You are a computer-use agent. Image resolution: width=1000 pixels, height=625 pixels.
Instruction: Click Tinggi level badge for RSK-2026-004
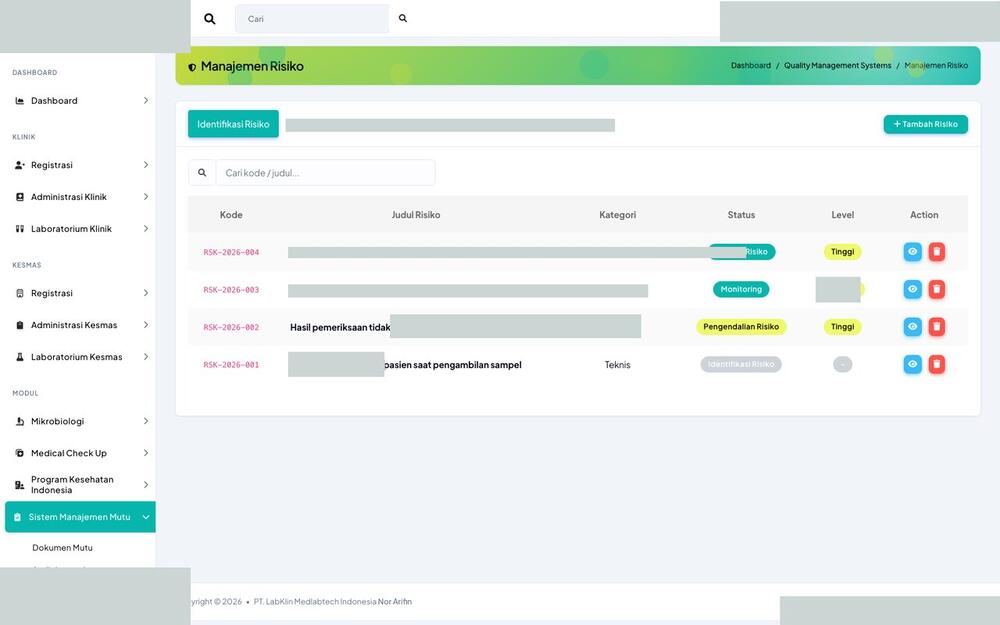(842, 252)
